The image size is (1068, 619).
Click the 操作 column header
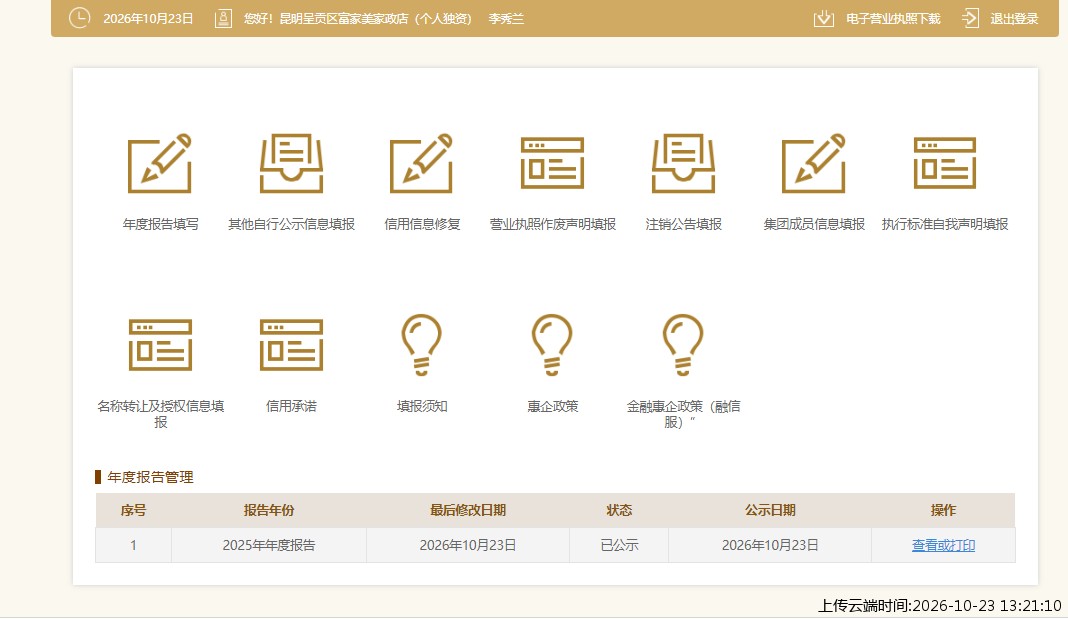click(x=943, y=510)
